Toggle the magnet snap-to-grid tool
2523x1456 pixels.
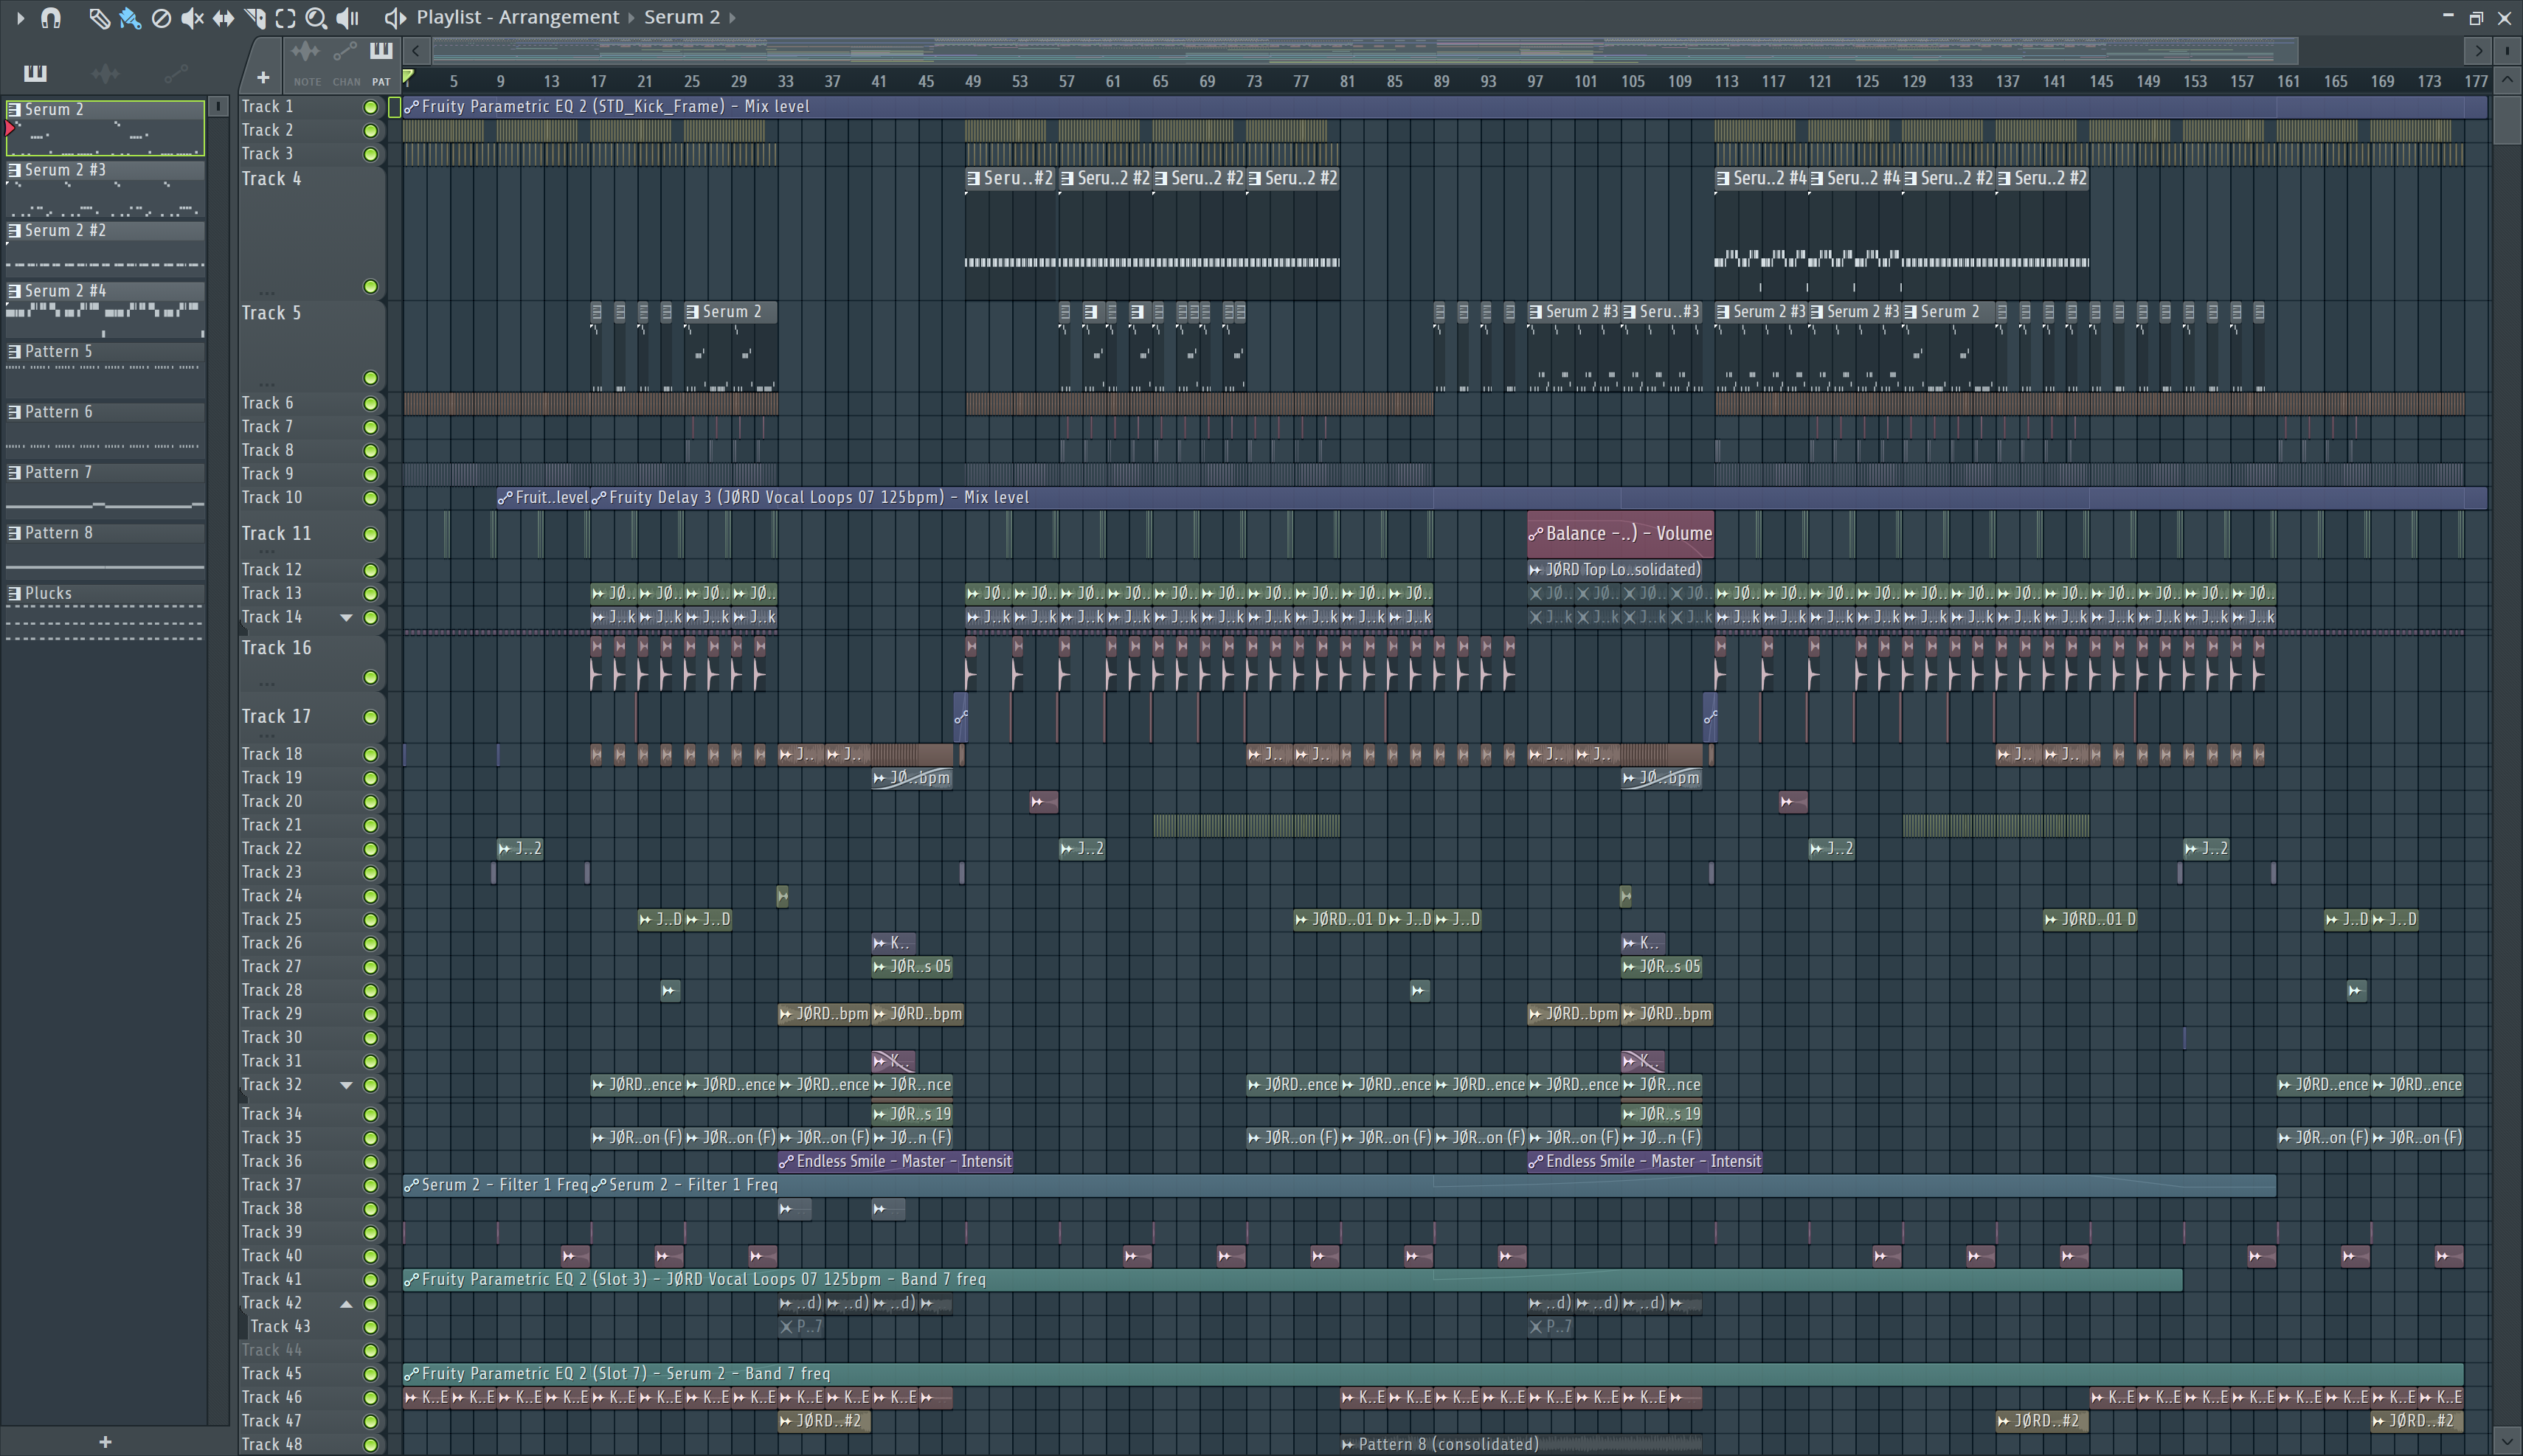tap(51, 17)
